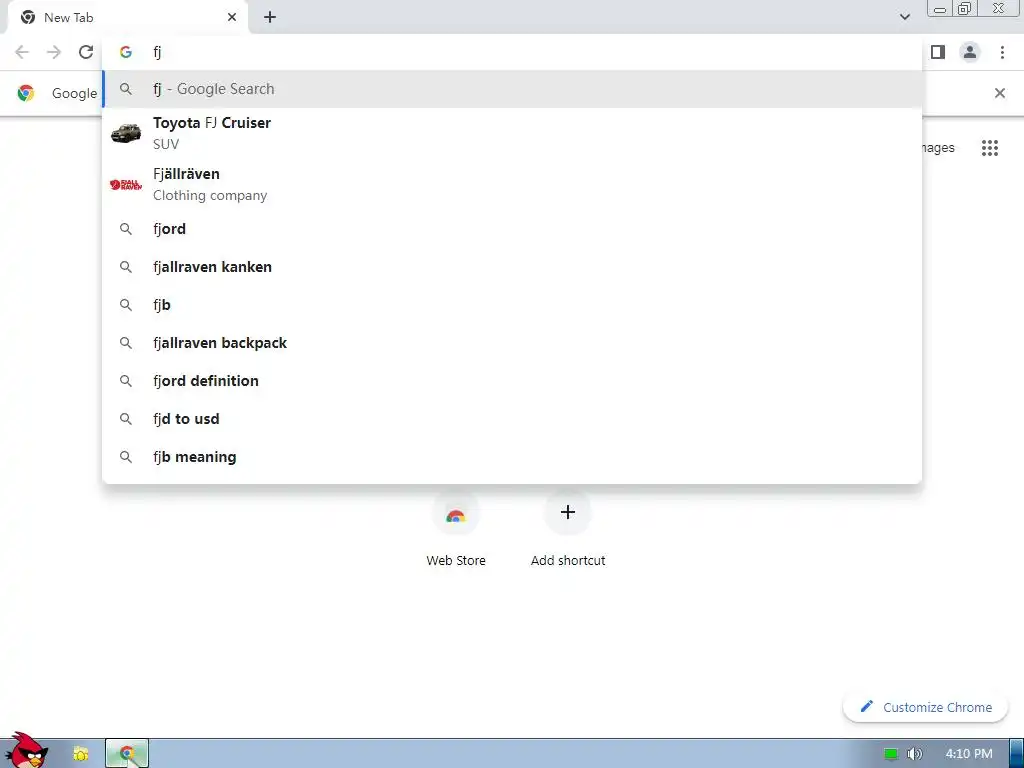Open the Google apps grid
Screen dimensions: 1024x768
tap(990, 148)
